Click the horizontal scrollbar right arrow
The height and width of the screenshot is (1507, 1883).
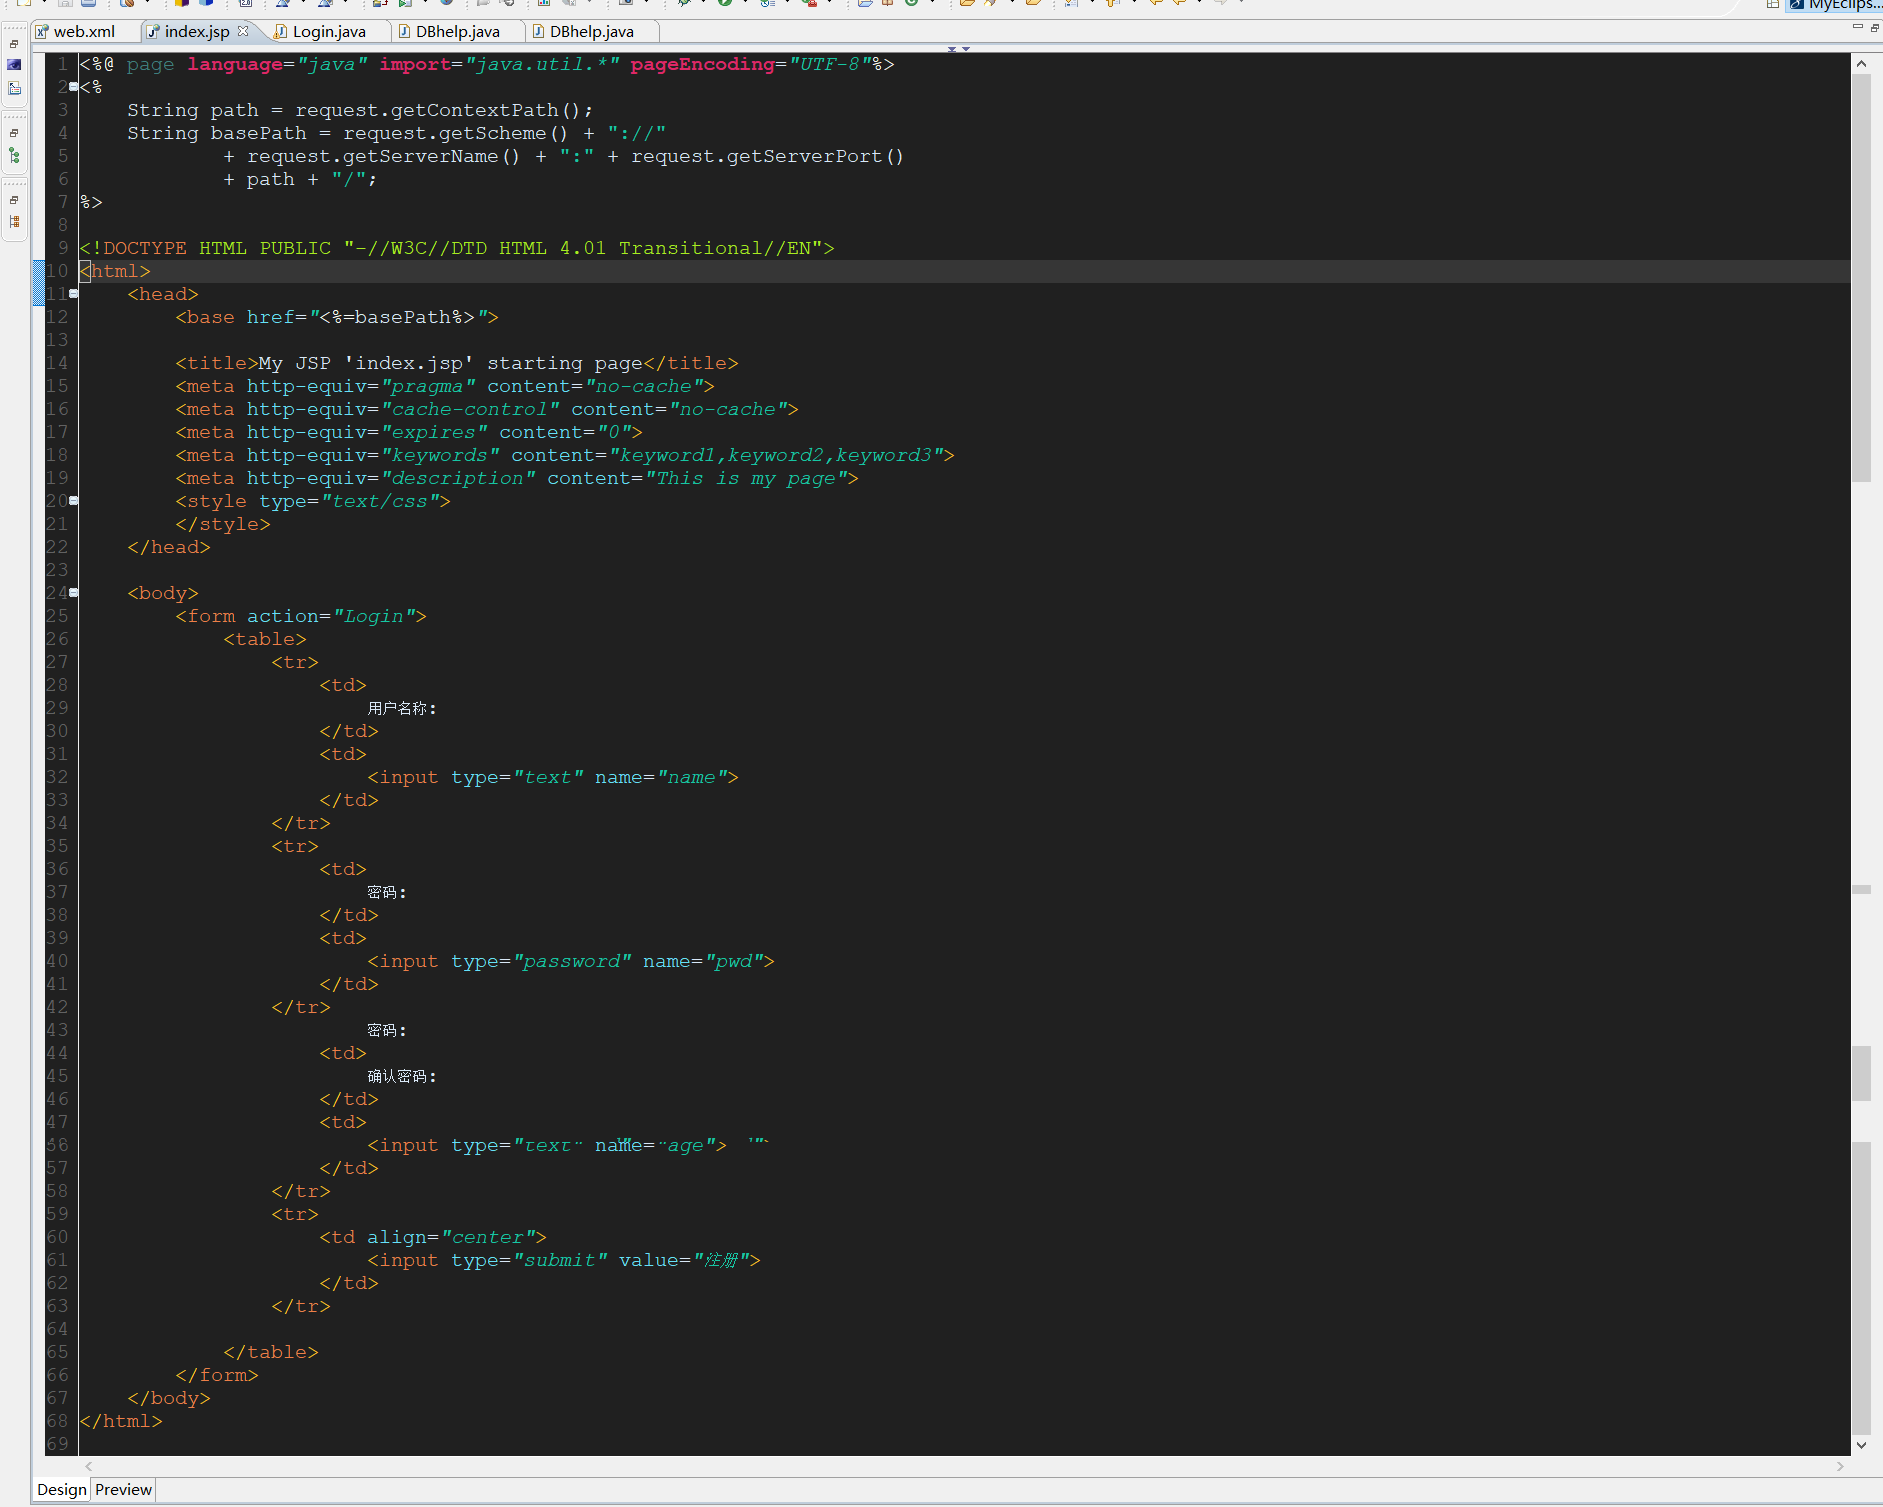pyautogui.click(x=1840, y=1466)
